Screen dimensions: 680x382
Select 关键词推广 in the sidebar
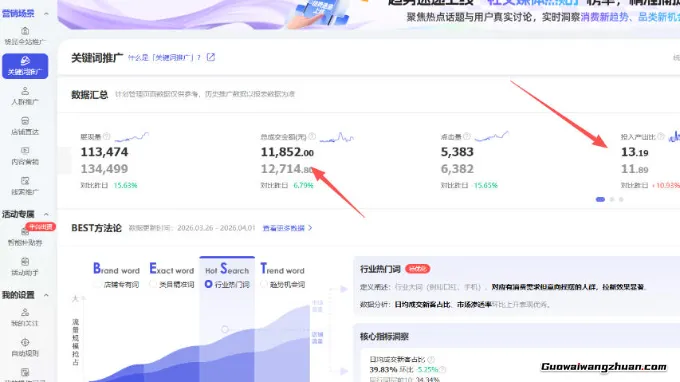[x=25, y=66]
